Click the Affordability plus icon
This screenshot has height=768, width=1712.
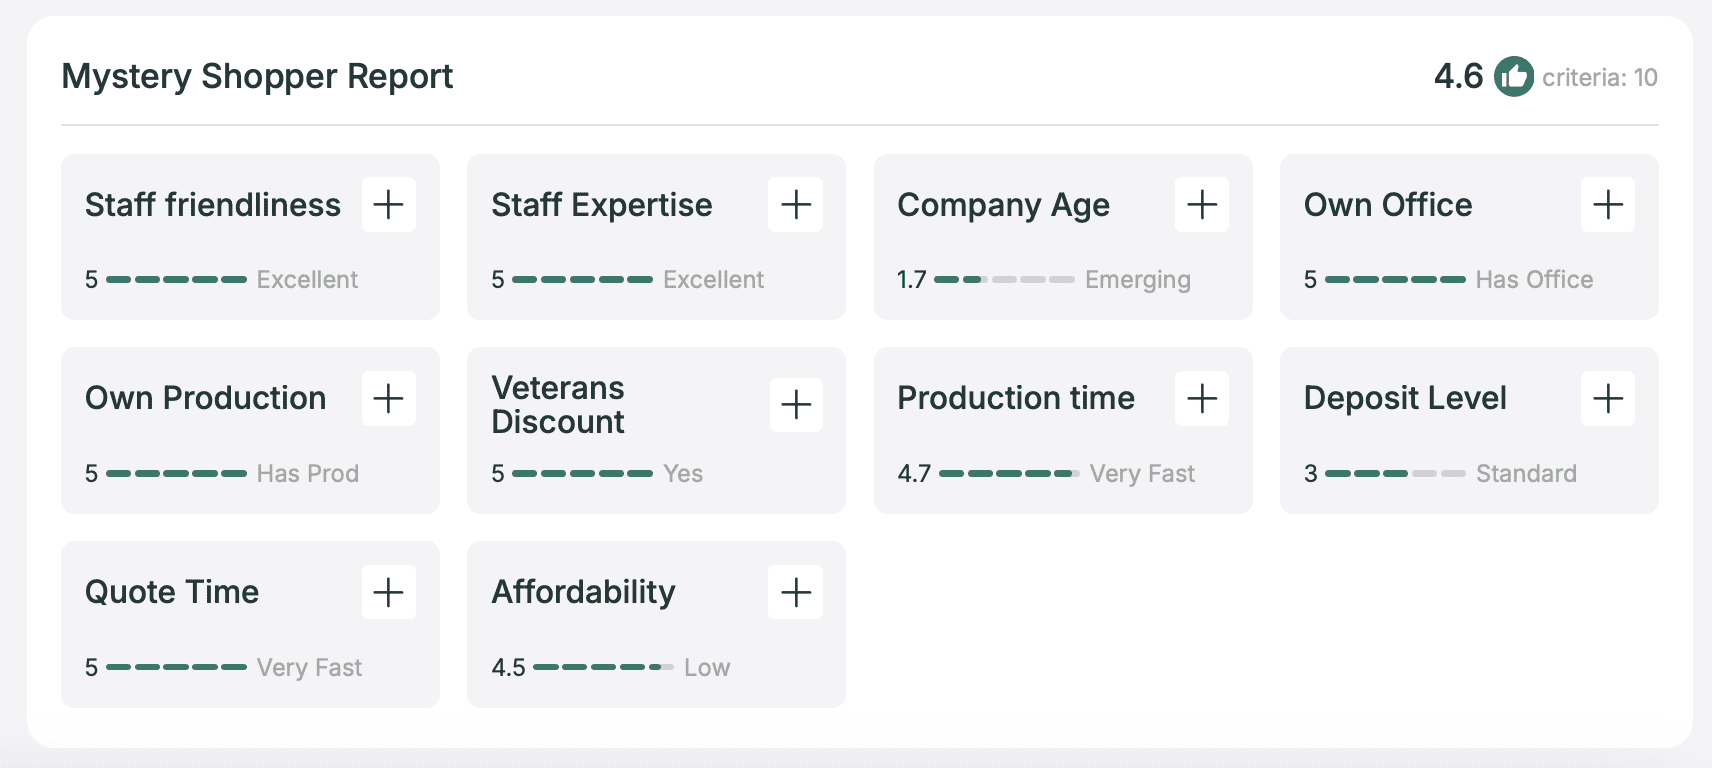[x=795, y=593]
